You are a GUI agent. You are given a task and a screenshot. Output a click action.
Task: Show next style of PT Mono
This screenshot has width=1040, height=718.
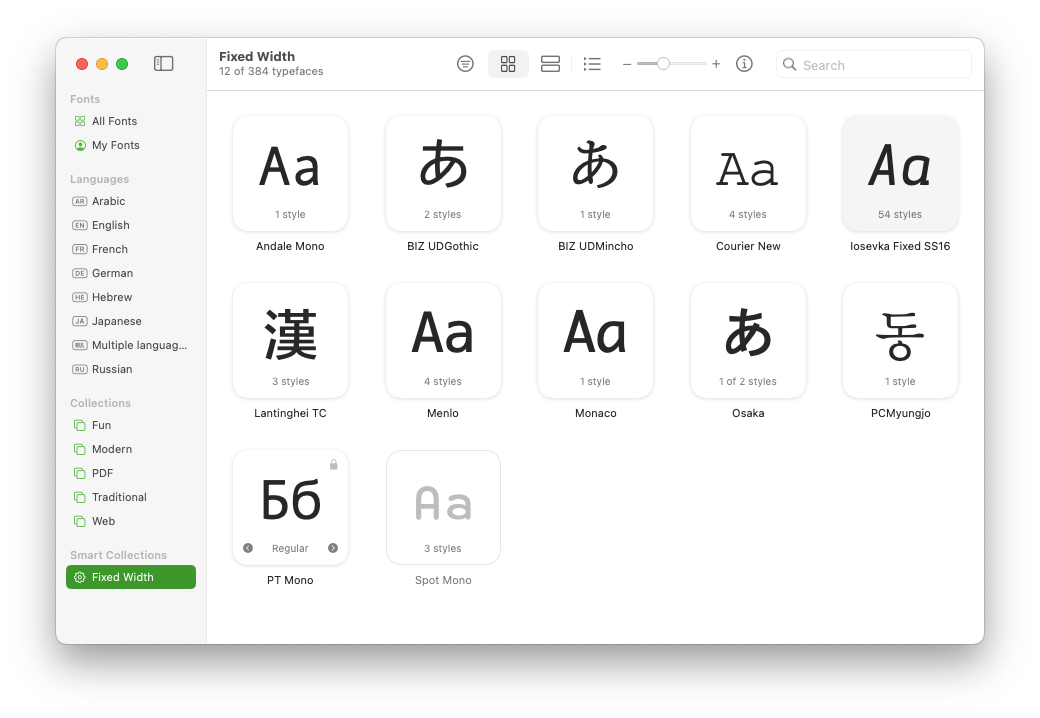tap(333, 548)
